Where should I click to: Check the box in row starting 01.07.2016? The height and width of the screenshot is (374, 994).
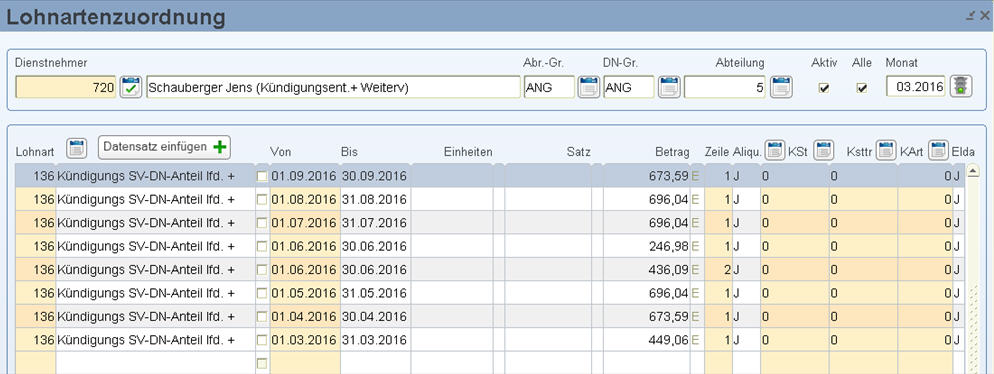262,223
